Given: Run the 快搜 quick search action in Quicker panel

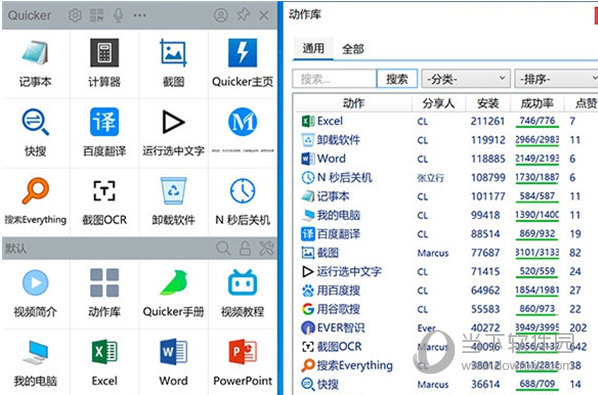Looking at the screenshot, I should pos(35,133).
